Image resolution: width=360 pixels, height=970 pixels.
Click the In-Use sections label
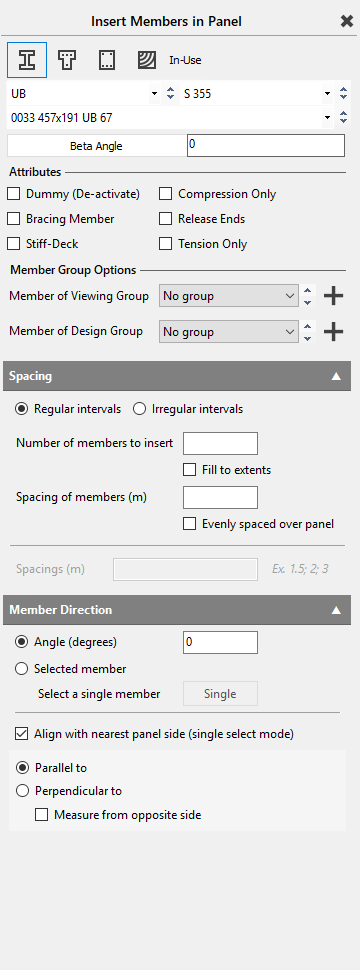186,61
